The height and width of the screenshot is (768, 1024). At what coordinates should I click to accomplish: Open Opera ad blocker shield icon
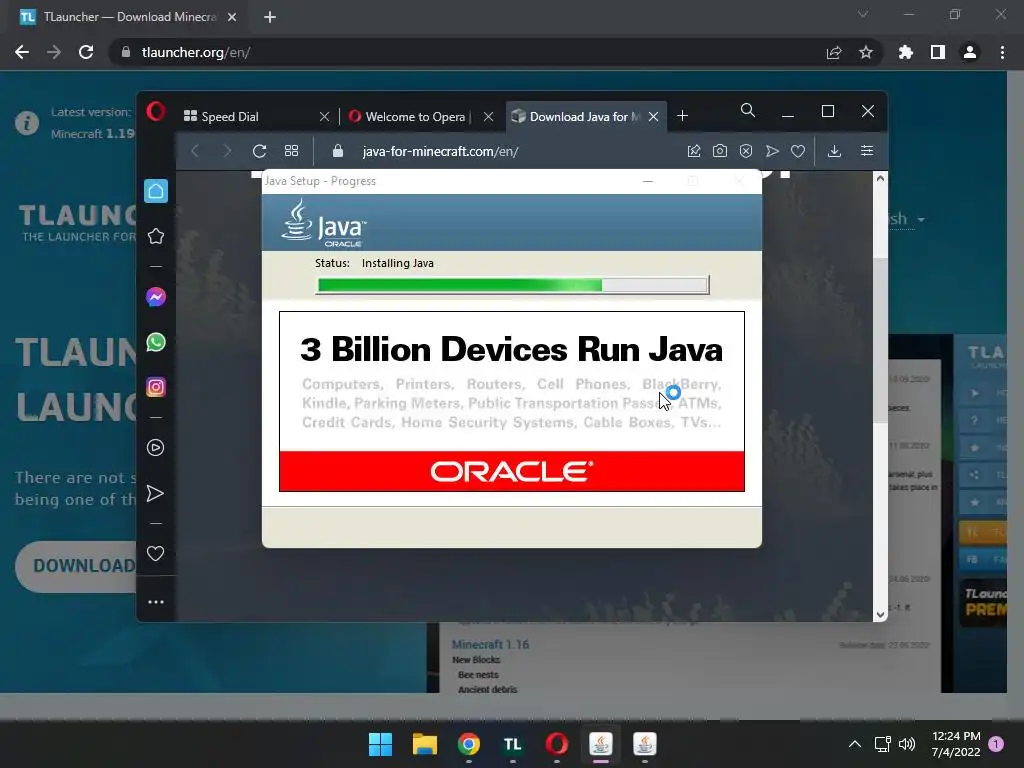[746, 151]
